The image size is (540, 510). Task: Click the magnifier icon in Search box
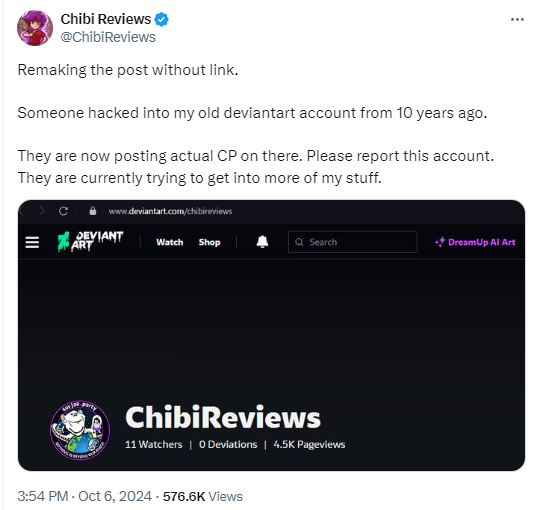point(299,242)
